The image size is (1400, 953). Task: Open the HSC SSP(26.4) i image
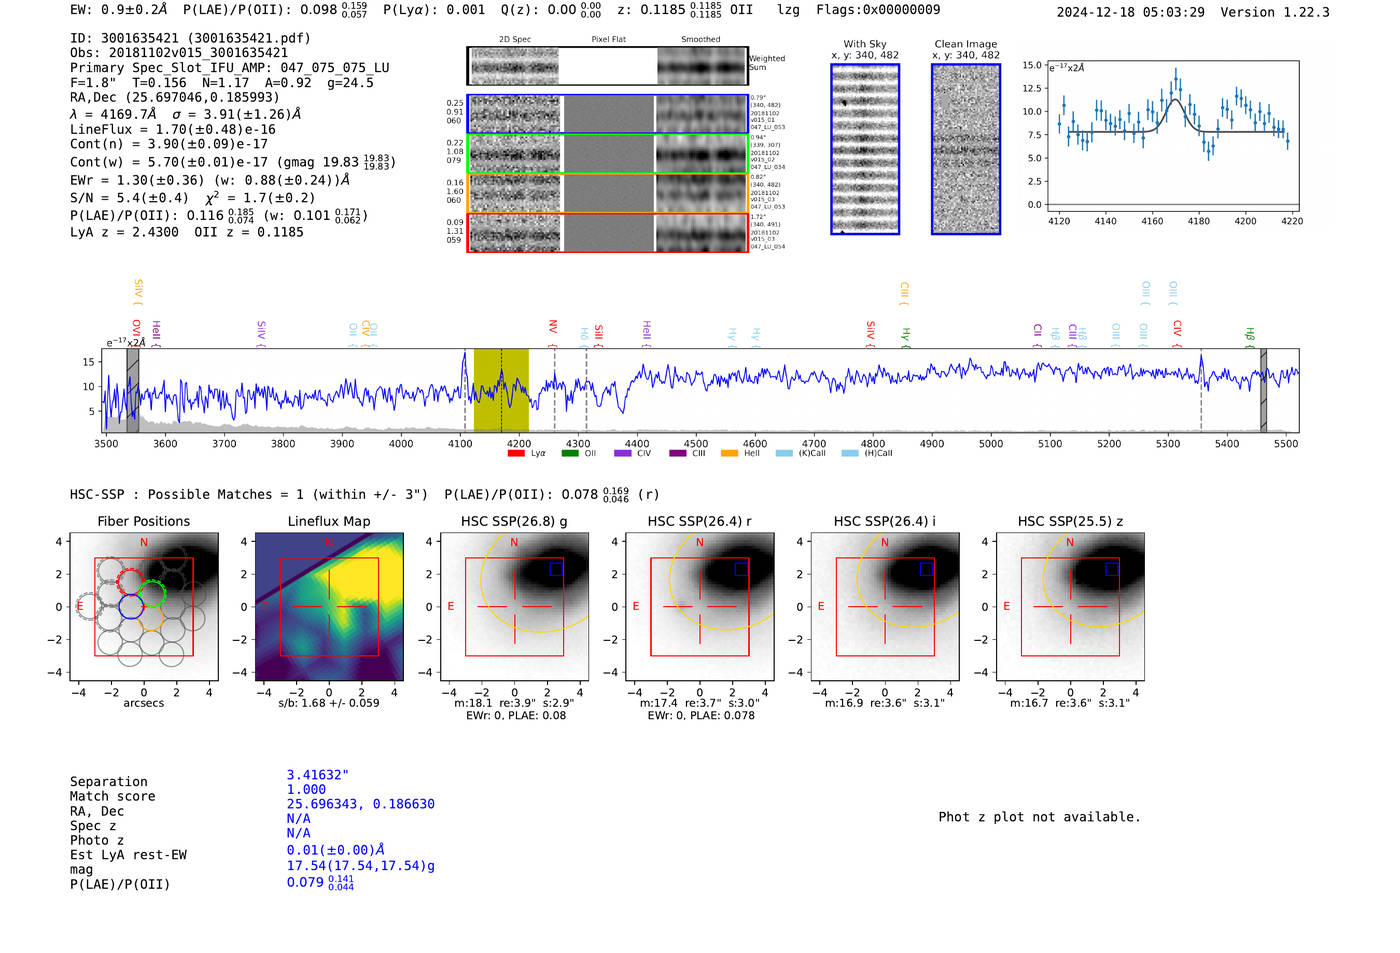click(885, 608)
